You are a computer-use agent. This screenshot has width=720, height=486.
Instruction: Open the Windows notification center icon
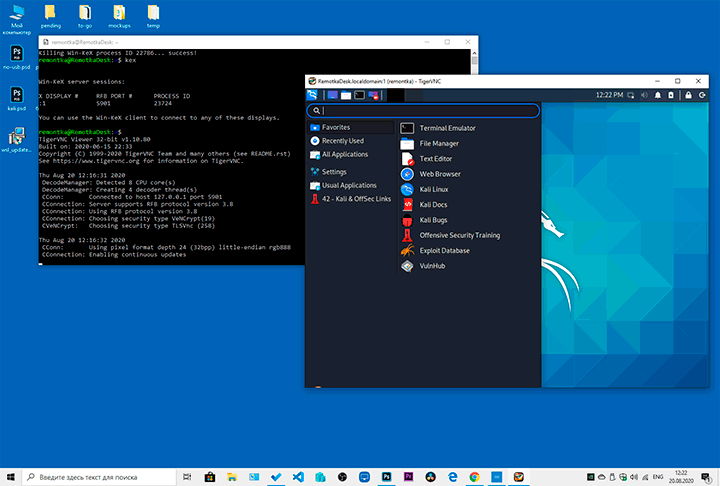coord(706,477)
